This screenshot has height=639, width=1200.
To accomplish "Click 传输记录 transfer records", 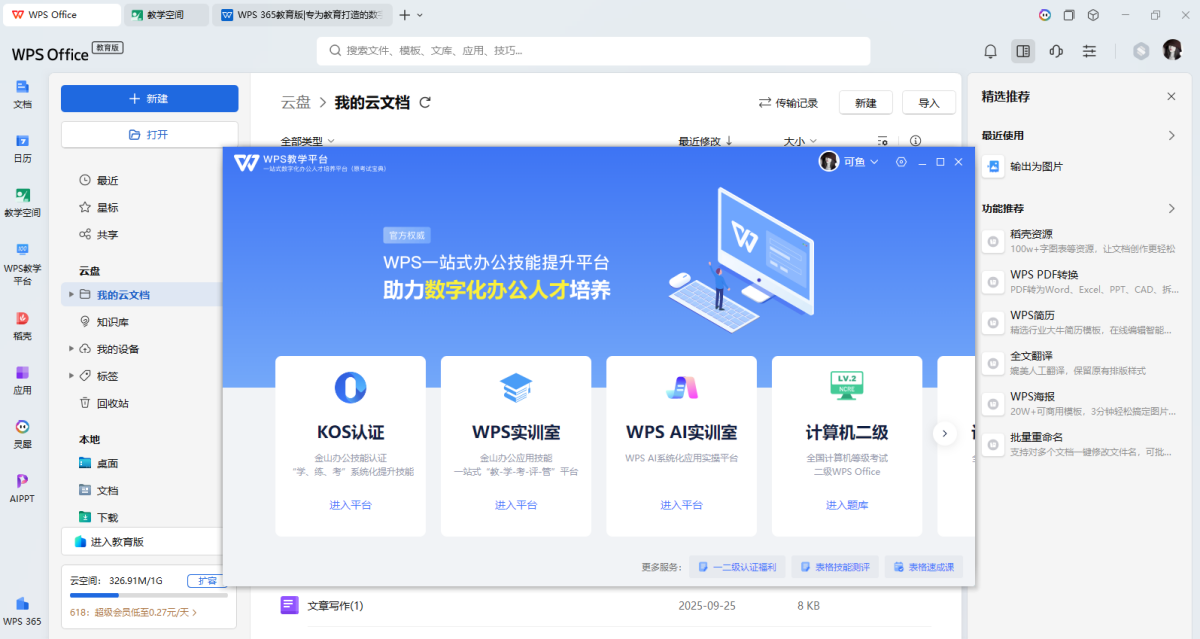I will click(788, 102).
